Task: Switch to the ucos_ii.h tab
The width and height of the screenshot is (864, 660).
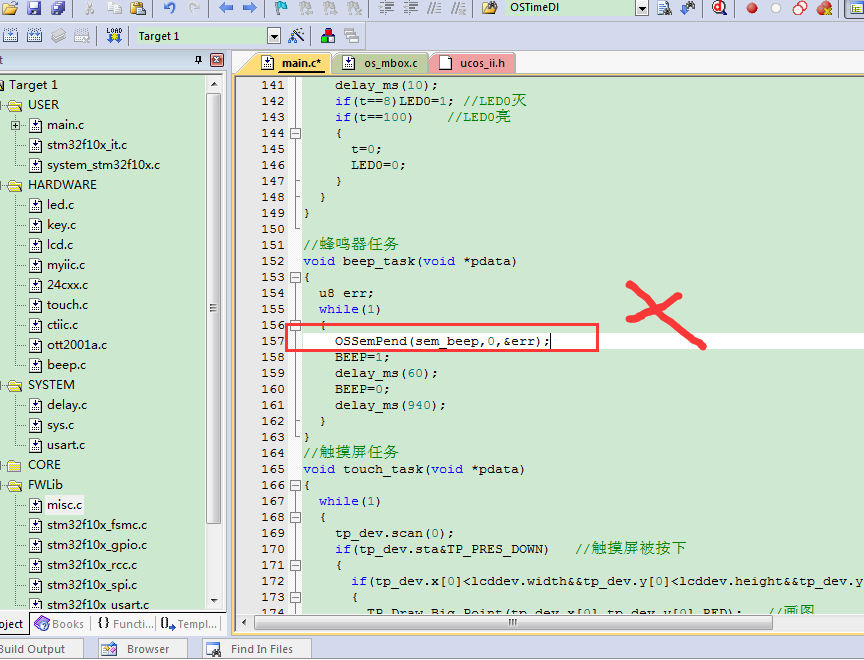Action: point(473,63)
